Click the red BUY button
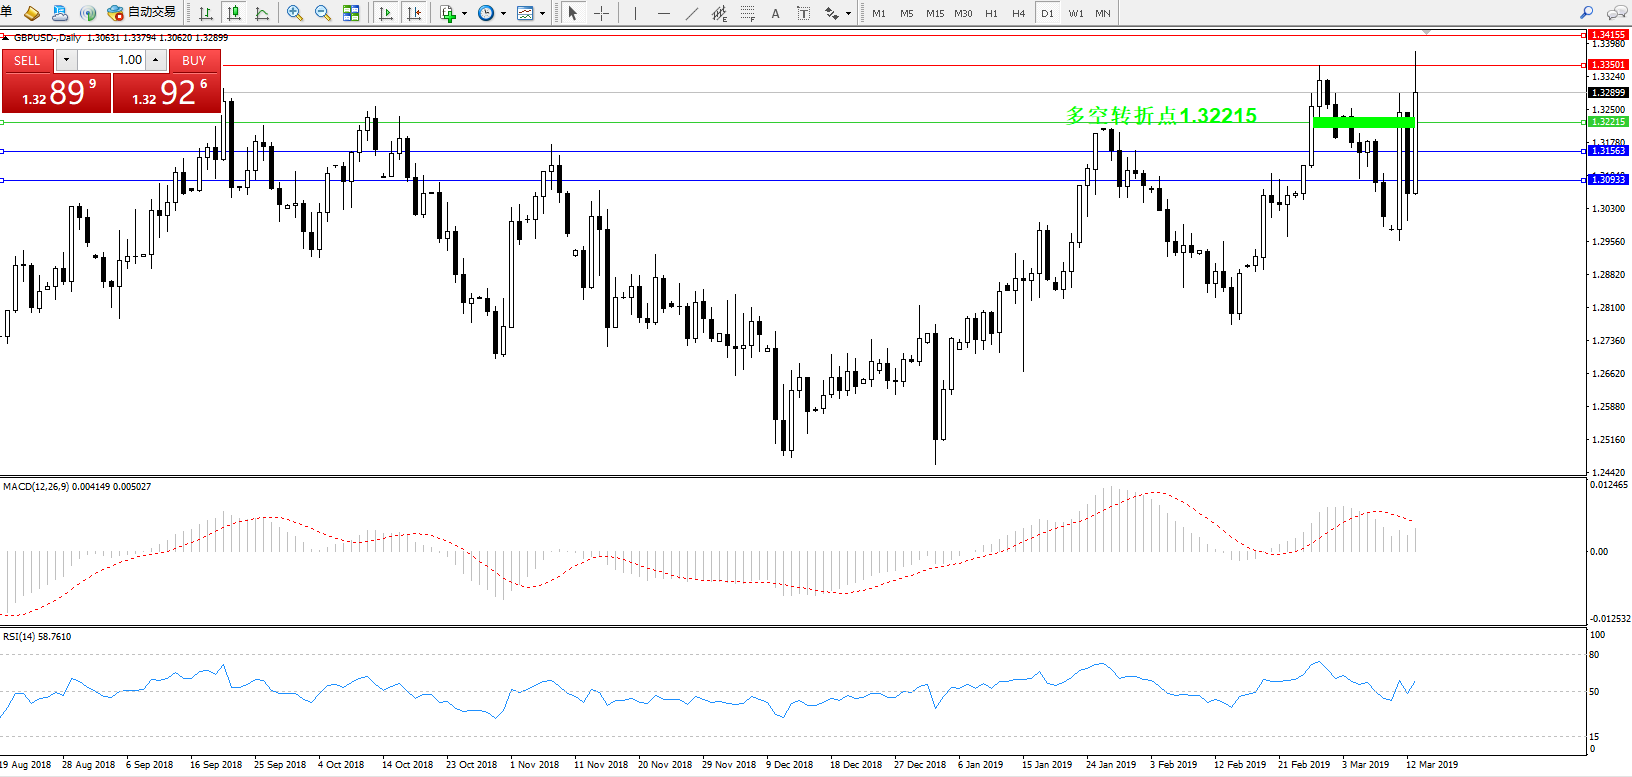The width and height of the screenshot is (1632, 777). click(x=194, y=60)
